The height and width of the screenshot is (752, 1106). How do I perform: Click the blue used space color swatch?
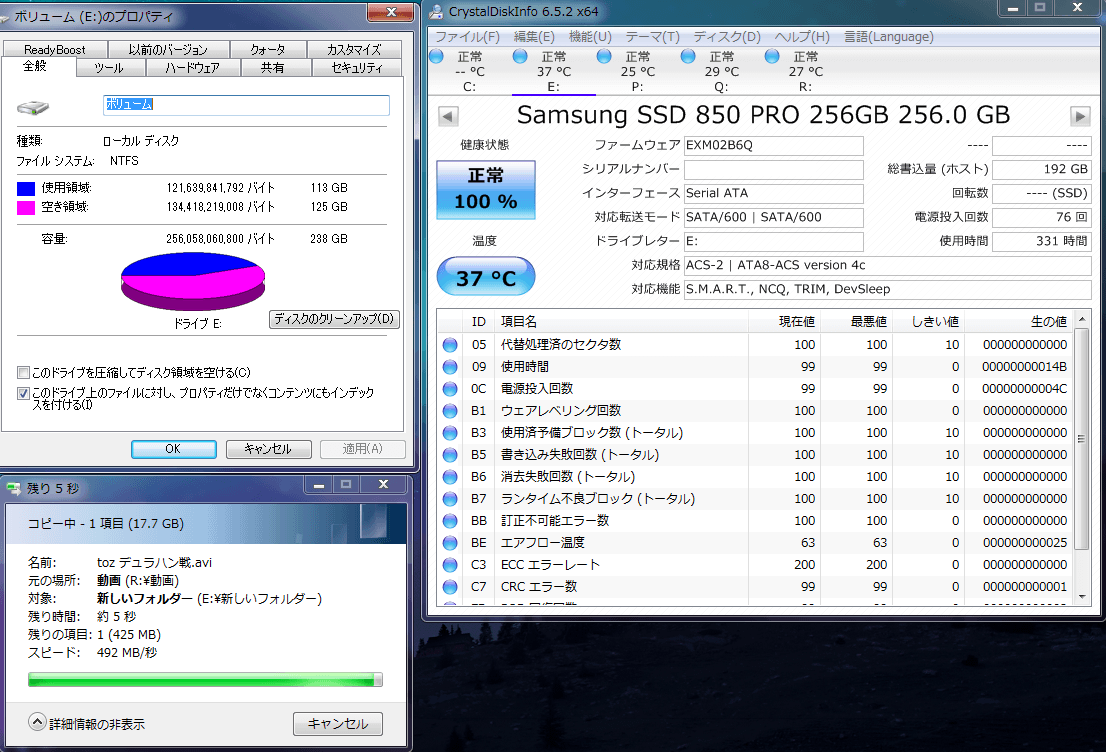(x=26, y=188)
